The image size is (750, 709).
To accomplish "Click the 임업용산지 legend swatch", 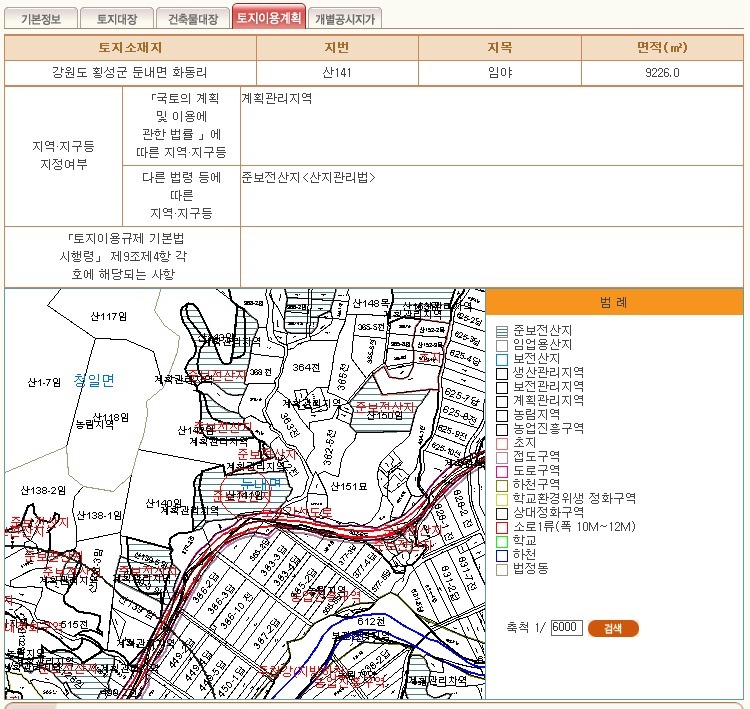I will (x=502, y=345).
